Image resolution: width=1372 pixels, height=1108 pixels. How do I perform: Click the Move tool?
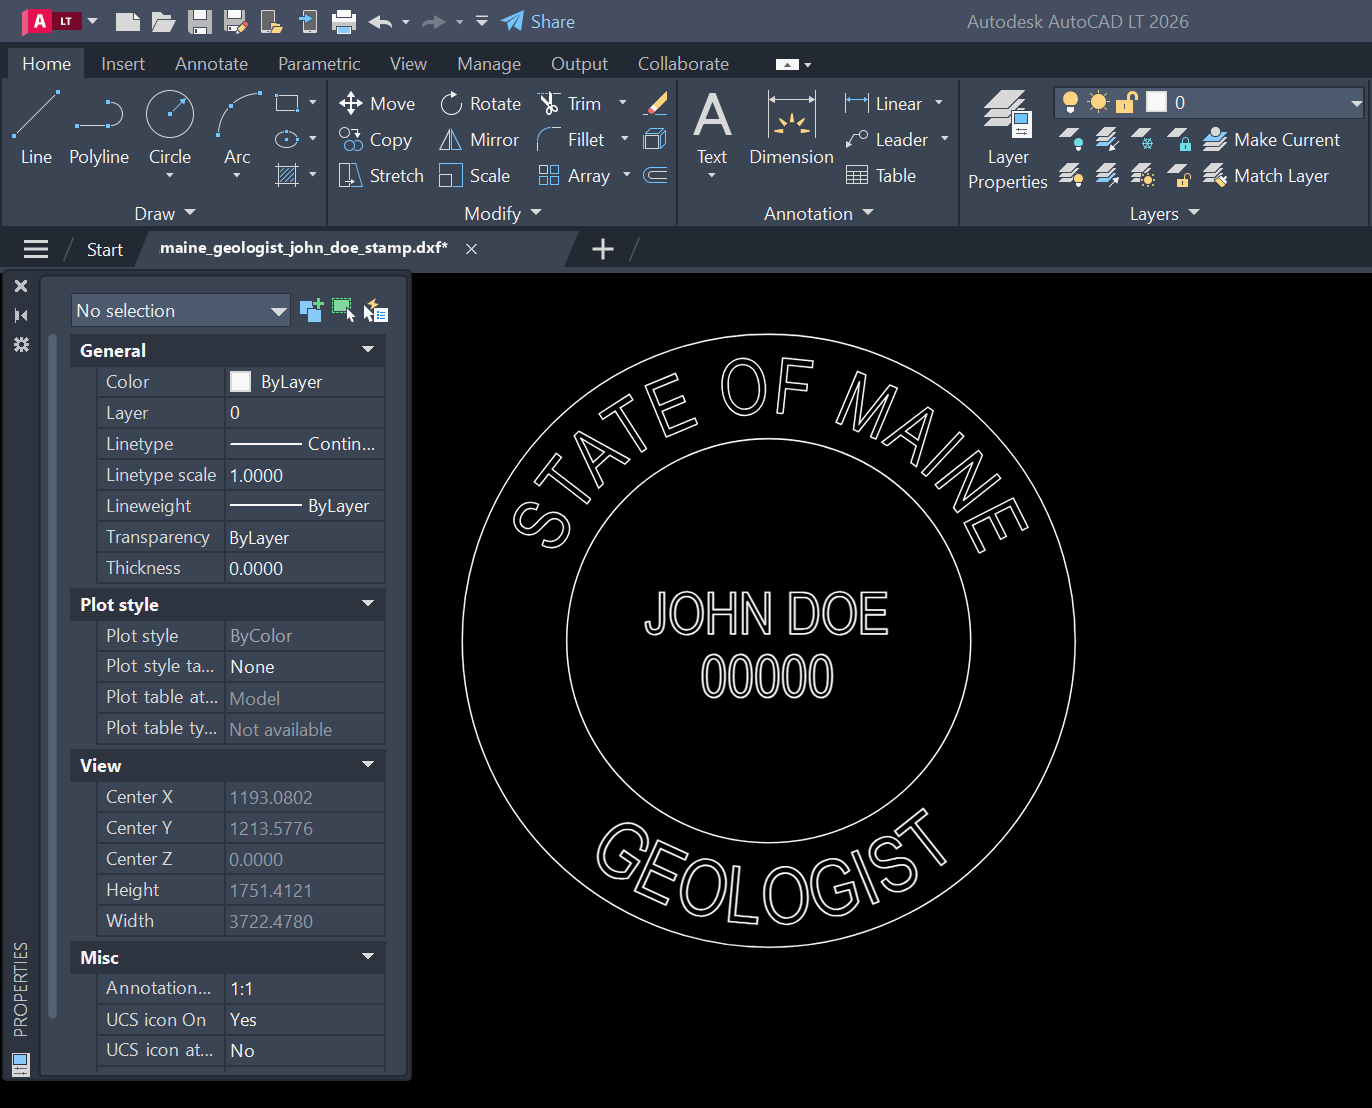[x=377, y=104]
